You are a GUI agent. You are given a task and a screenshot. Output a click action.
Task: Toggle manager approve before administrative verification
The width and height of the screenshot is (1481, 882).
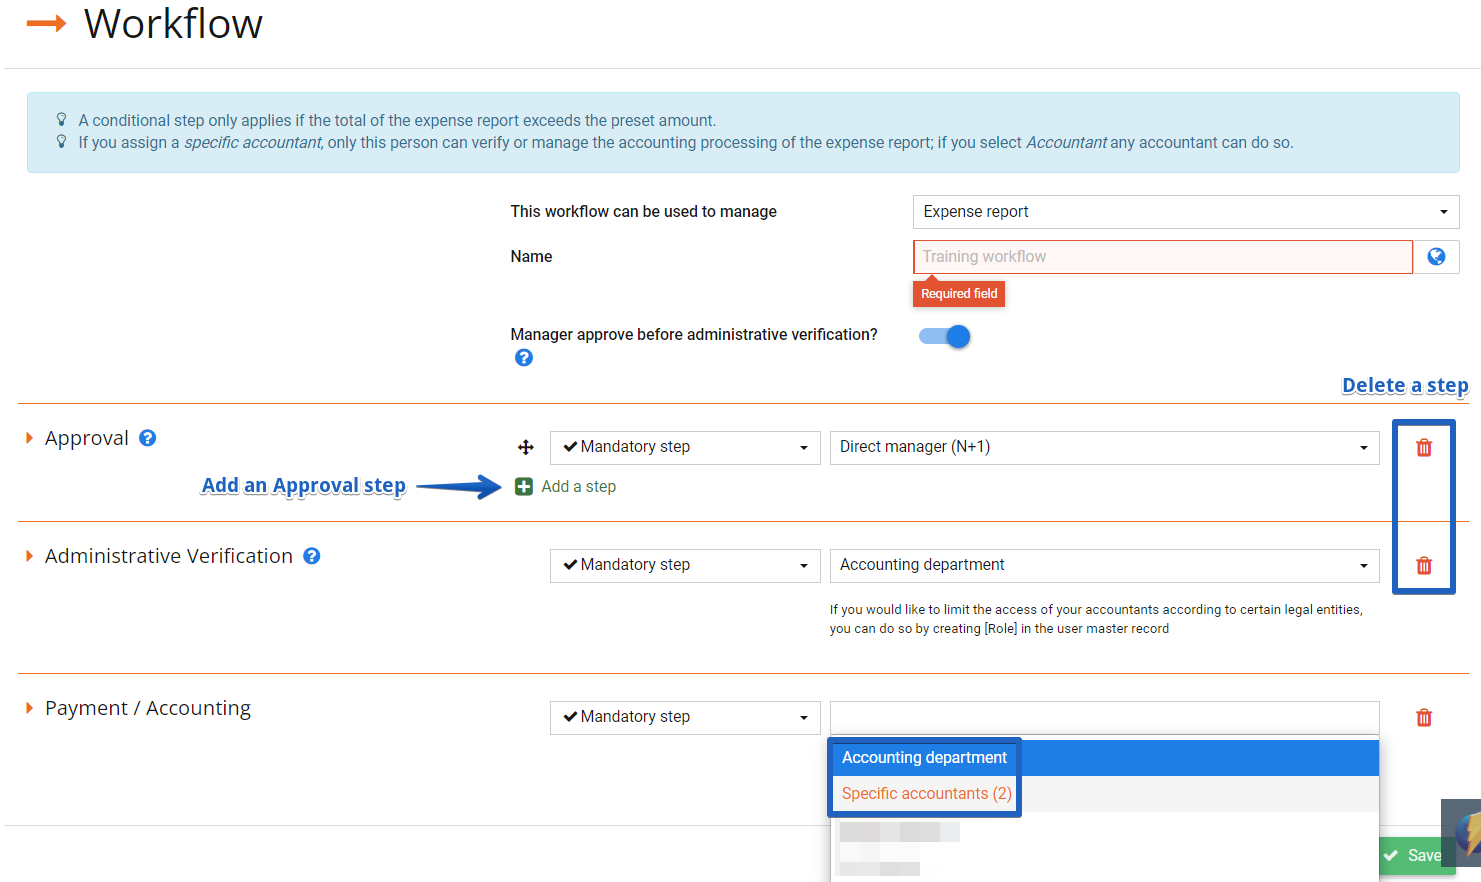pyautogui.click(x=945, y=337)
